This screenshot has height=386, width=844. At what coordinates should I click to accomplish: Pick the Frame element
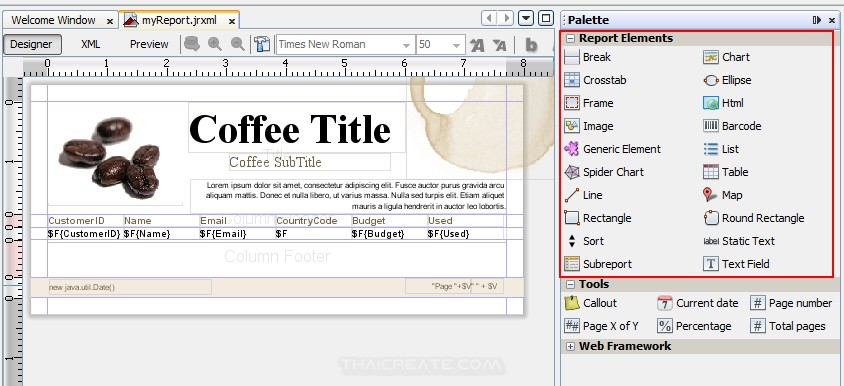(588, 103)
